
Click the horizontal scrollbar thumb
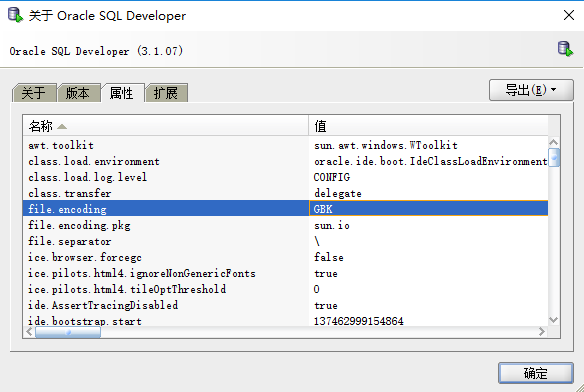tap(68, 332)
